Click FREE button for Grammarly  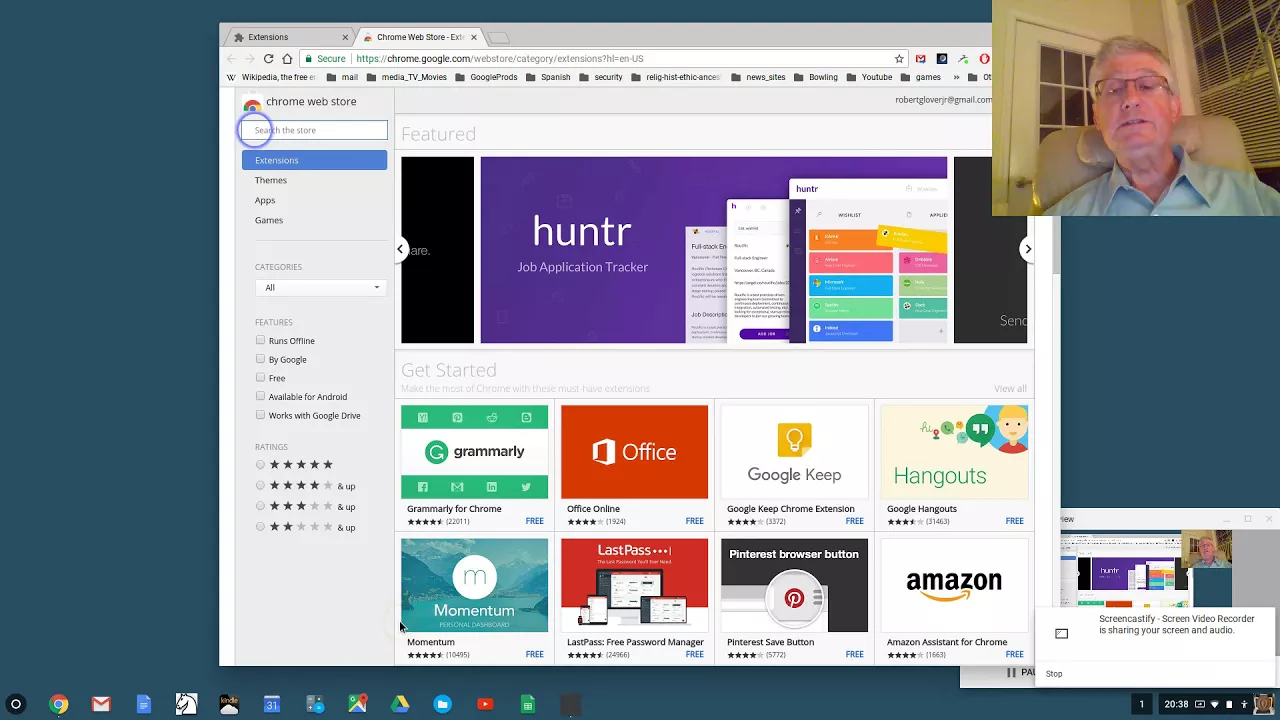535,521
